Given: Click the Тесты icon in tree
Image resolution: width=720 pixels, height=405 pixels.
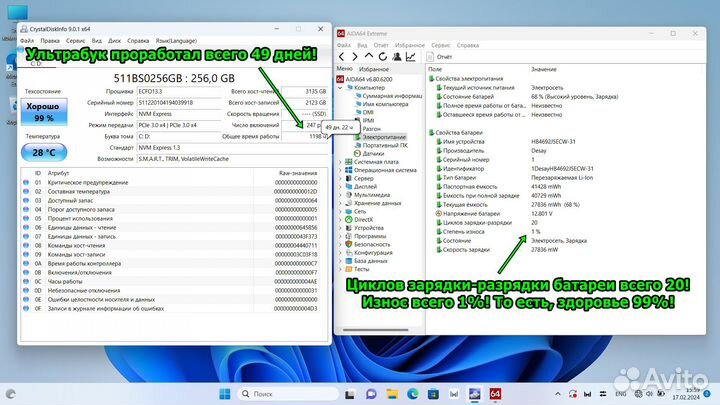Looking at the screenshot, I should tap(349, 270).
